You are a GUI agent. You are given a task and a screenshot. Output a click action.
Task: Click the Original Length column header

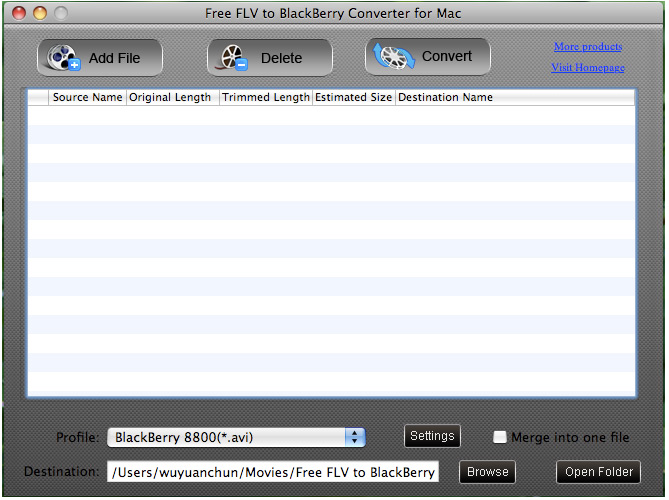(171, 98)
